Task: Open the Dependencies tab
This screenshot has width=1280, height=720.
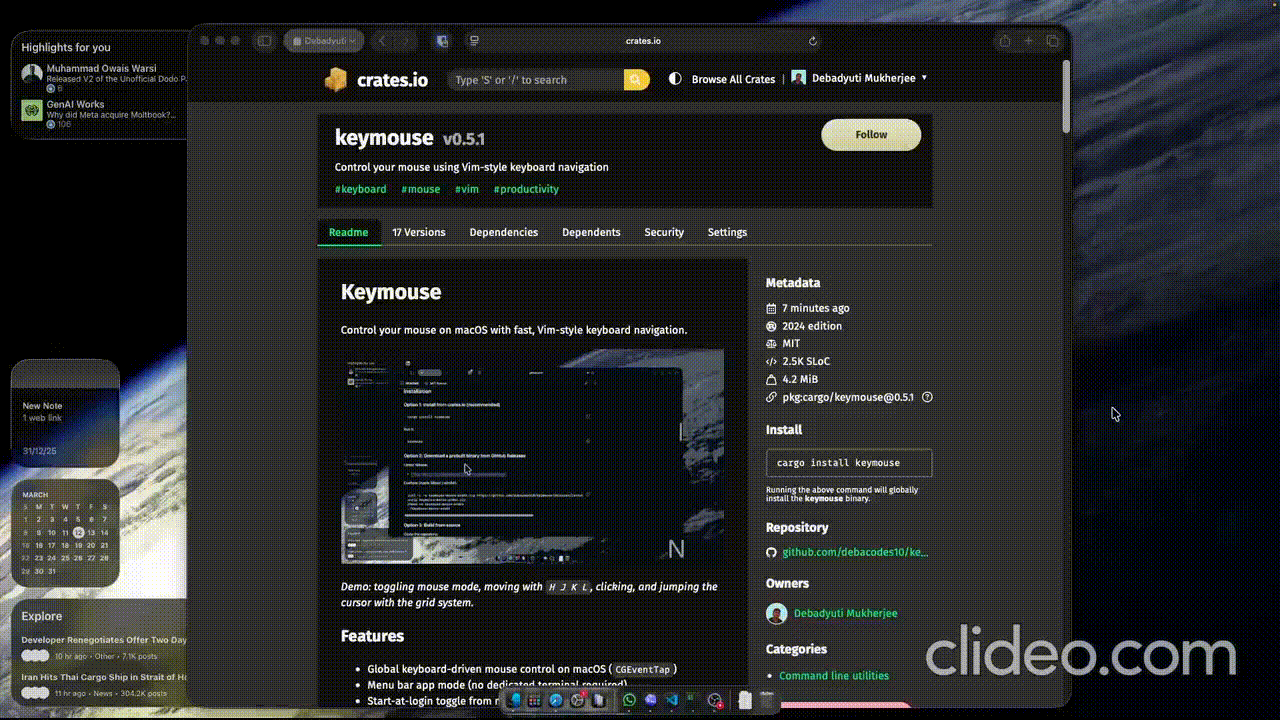Action: (503, 232)
